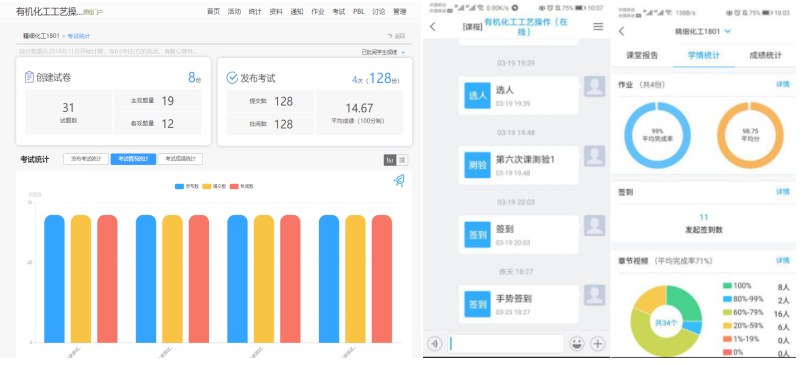Open 详情 for the 签到 section

(782, 192)
